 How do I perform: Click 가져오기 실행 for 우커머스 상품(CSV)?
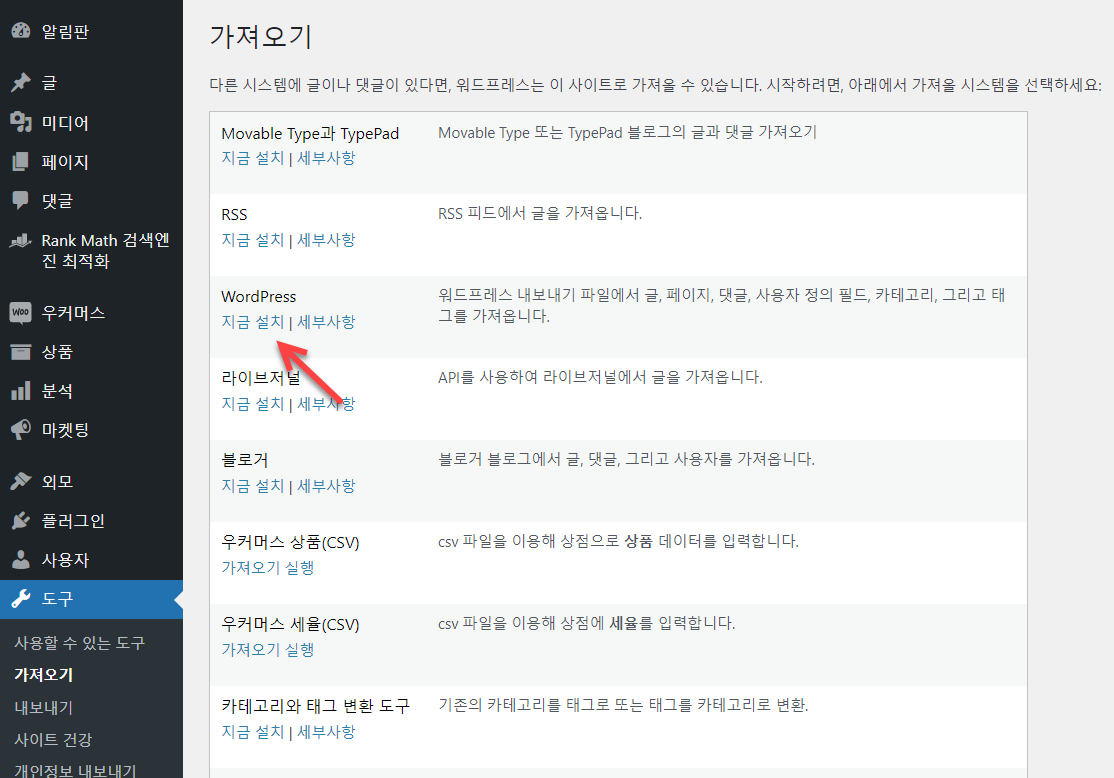[267, 568]
